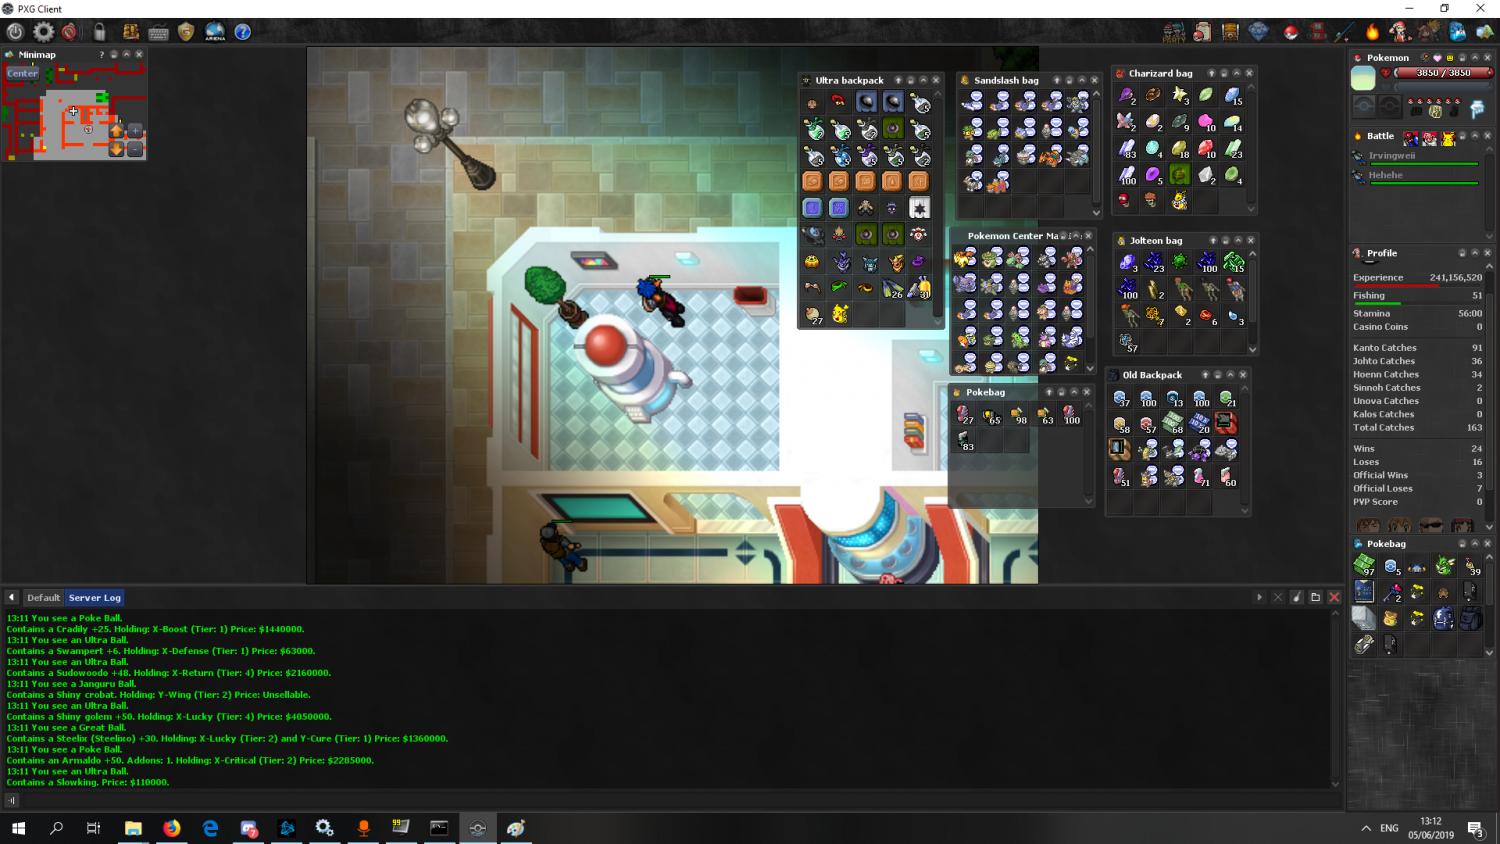Go up a floor with minimap up arrow
The height and width of the screenshot is (844, 1500).
(116, 130)
